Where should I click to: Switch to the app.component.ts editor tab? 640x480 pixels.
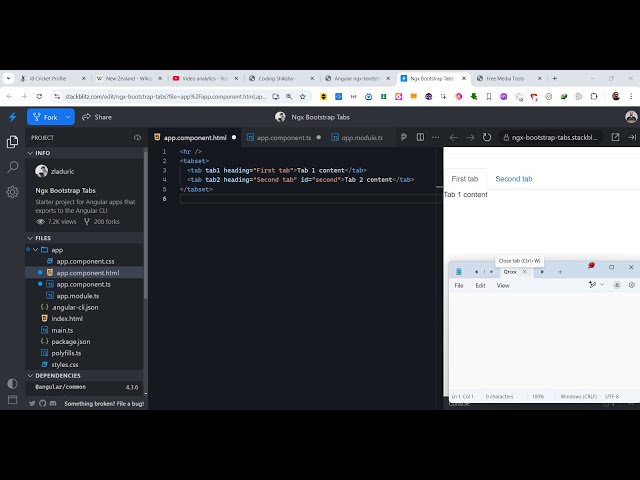coord(283,137)
